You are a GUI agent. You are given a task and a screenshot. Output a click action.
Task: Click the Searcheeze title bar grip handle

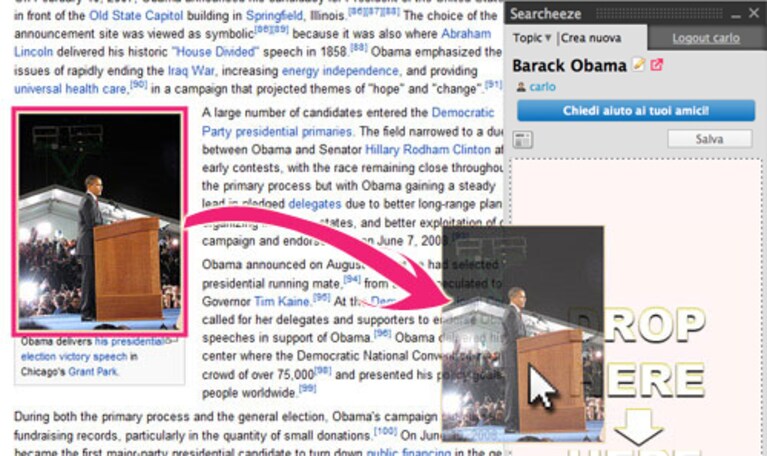(659, 14)
